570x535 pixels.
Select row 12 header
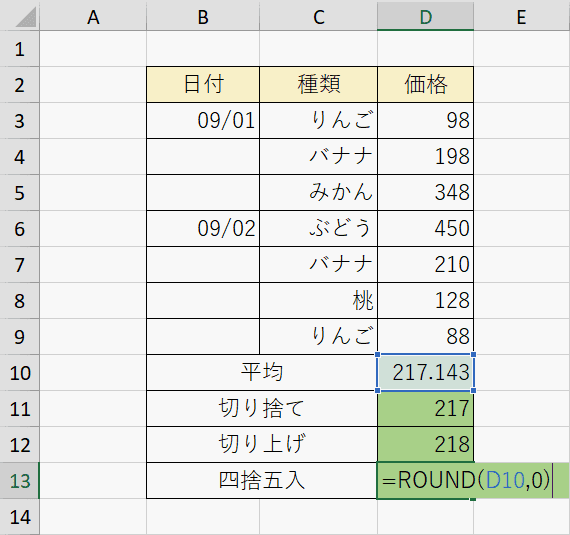click(x=20, y=445)
